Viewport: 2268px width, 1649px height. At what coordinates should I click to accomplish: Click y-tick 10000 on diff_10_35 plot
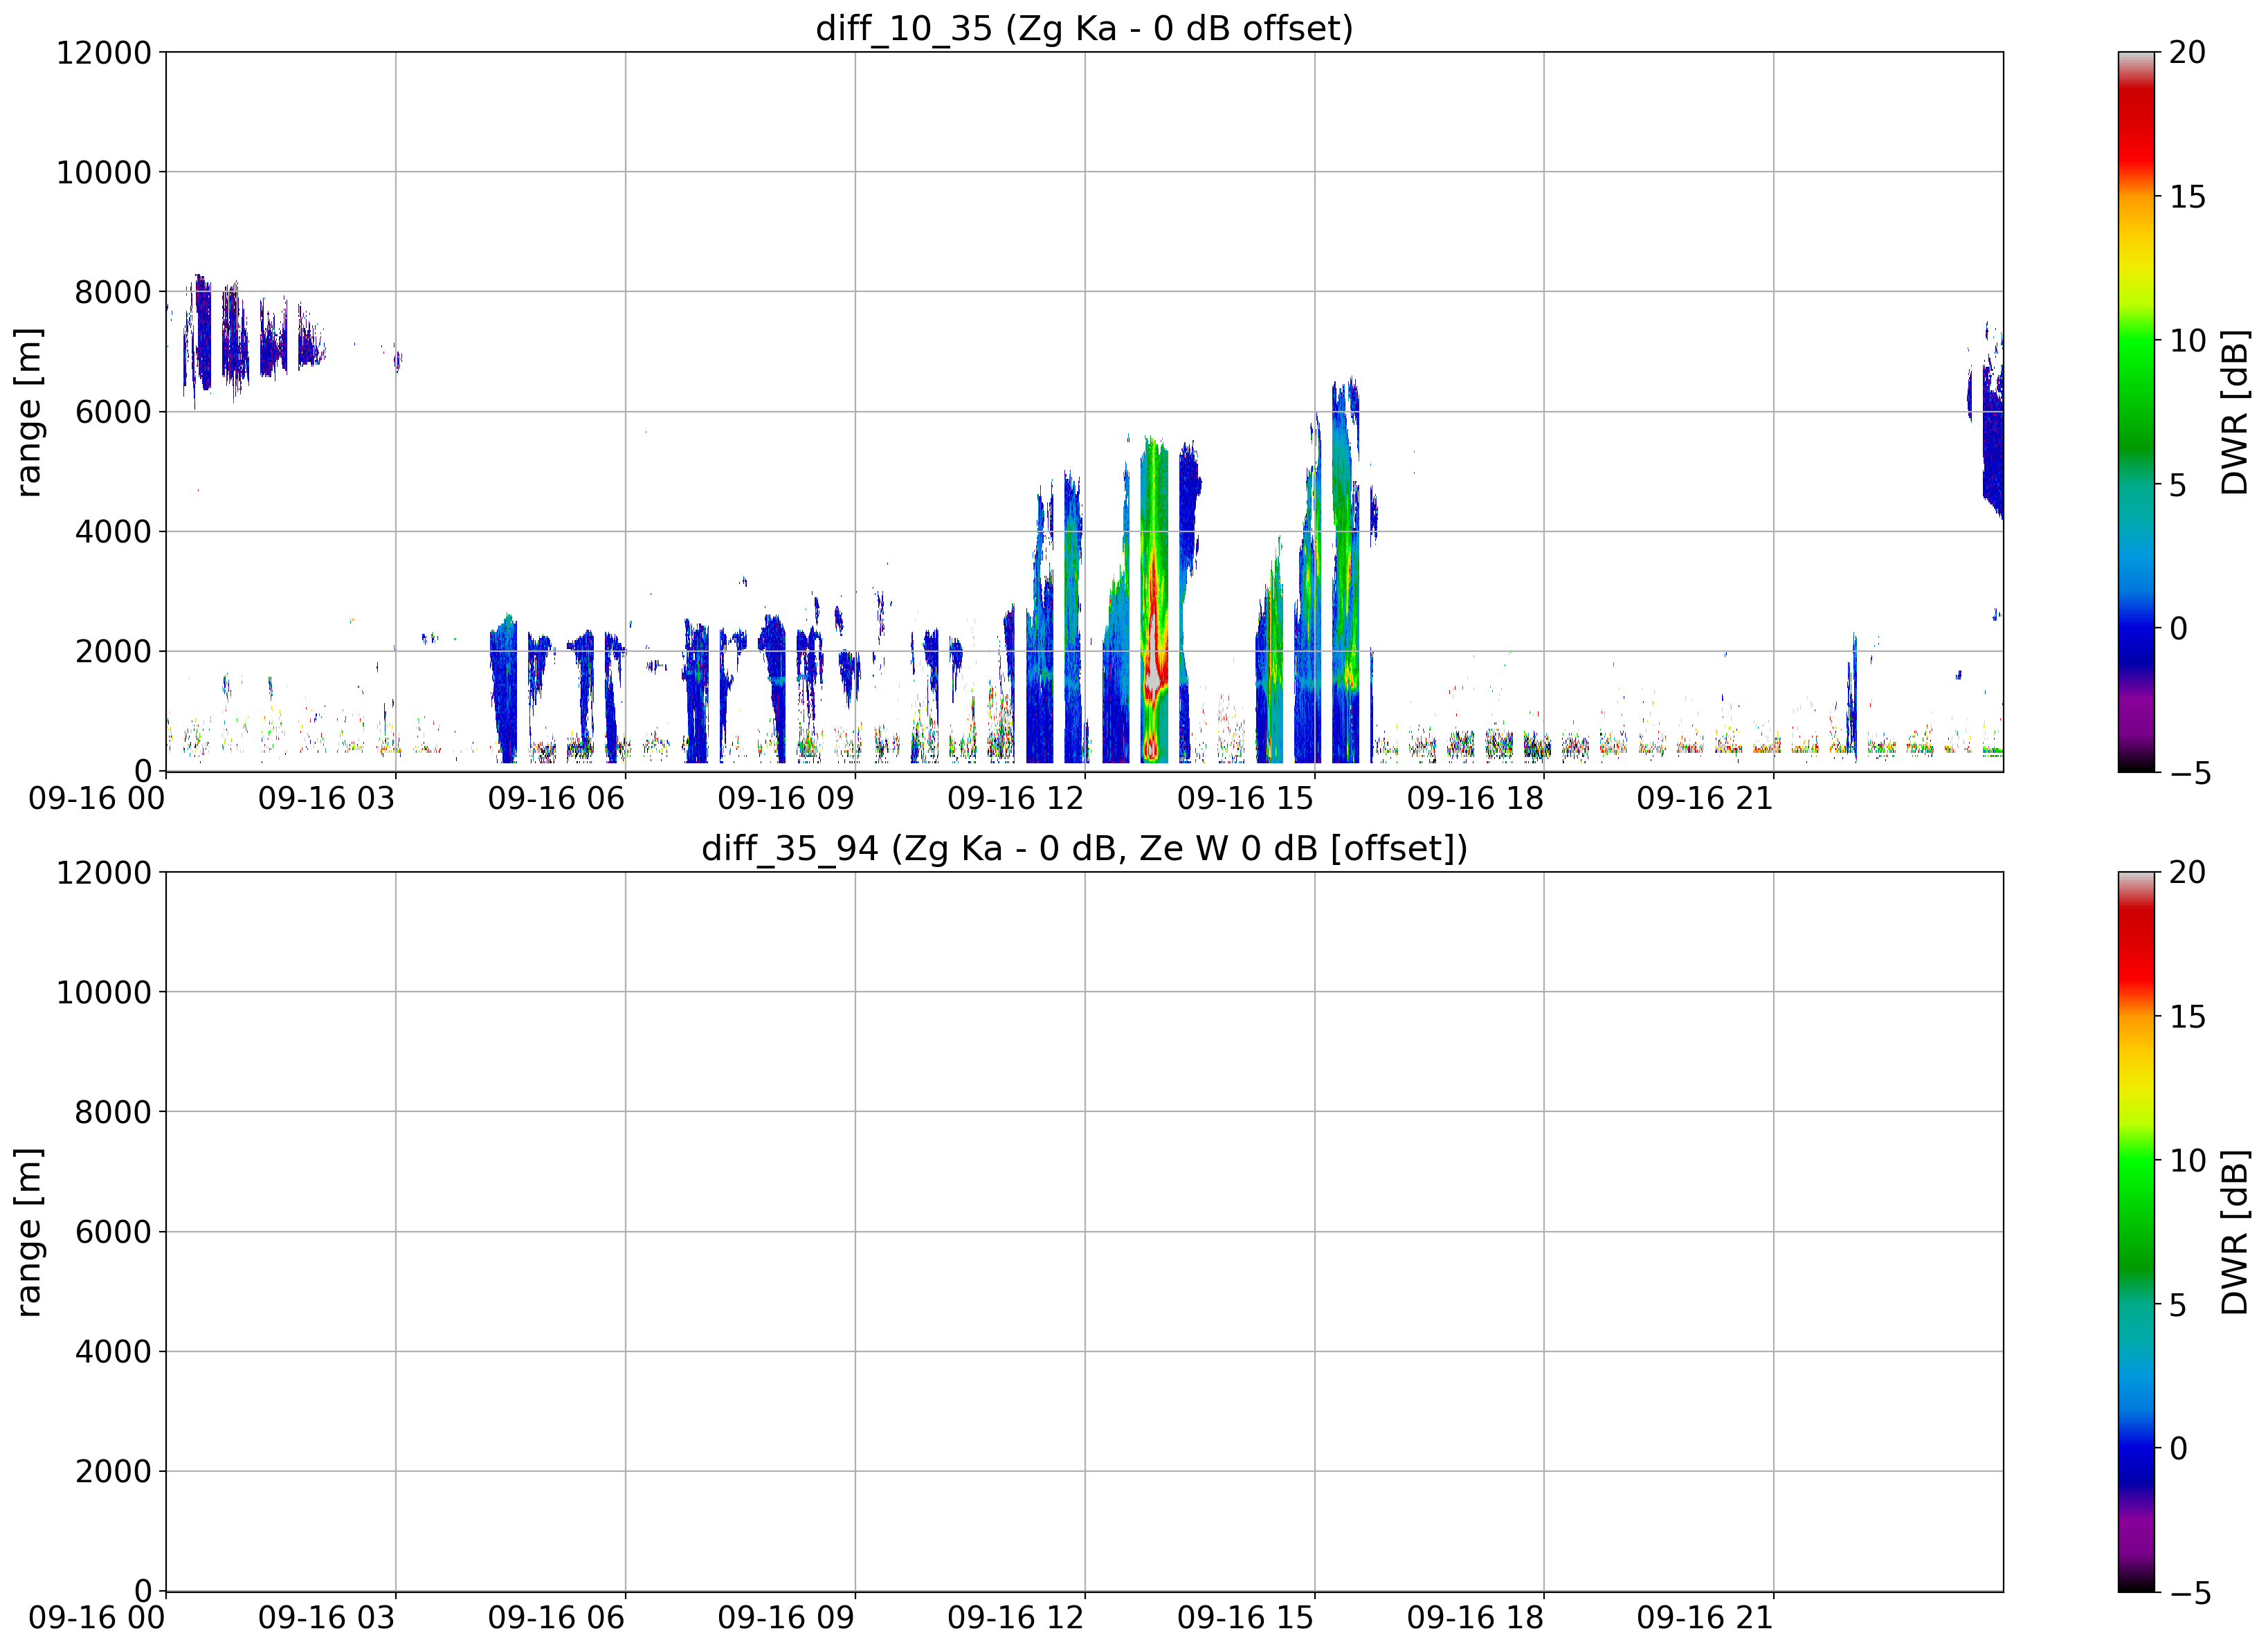(x=104, y=172)
